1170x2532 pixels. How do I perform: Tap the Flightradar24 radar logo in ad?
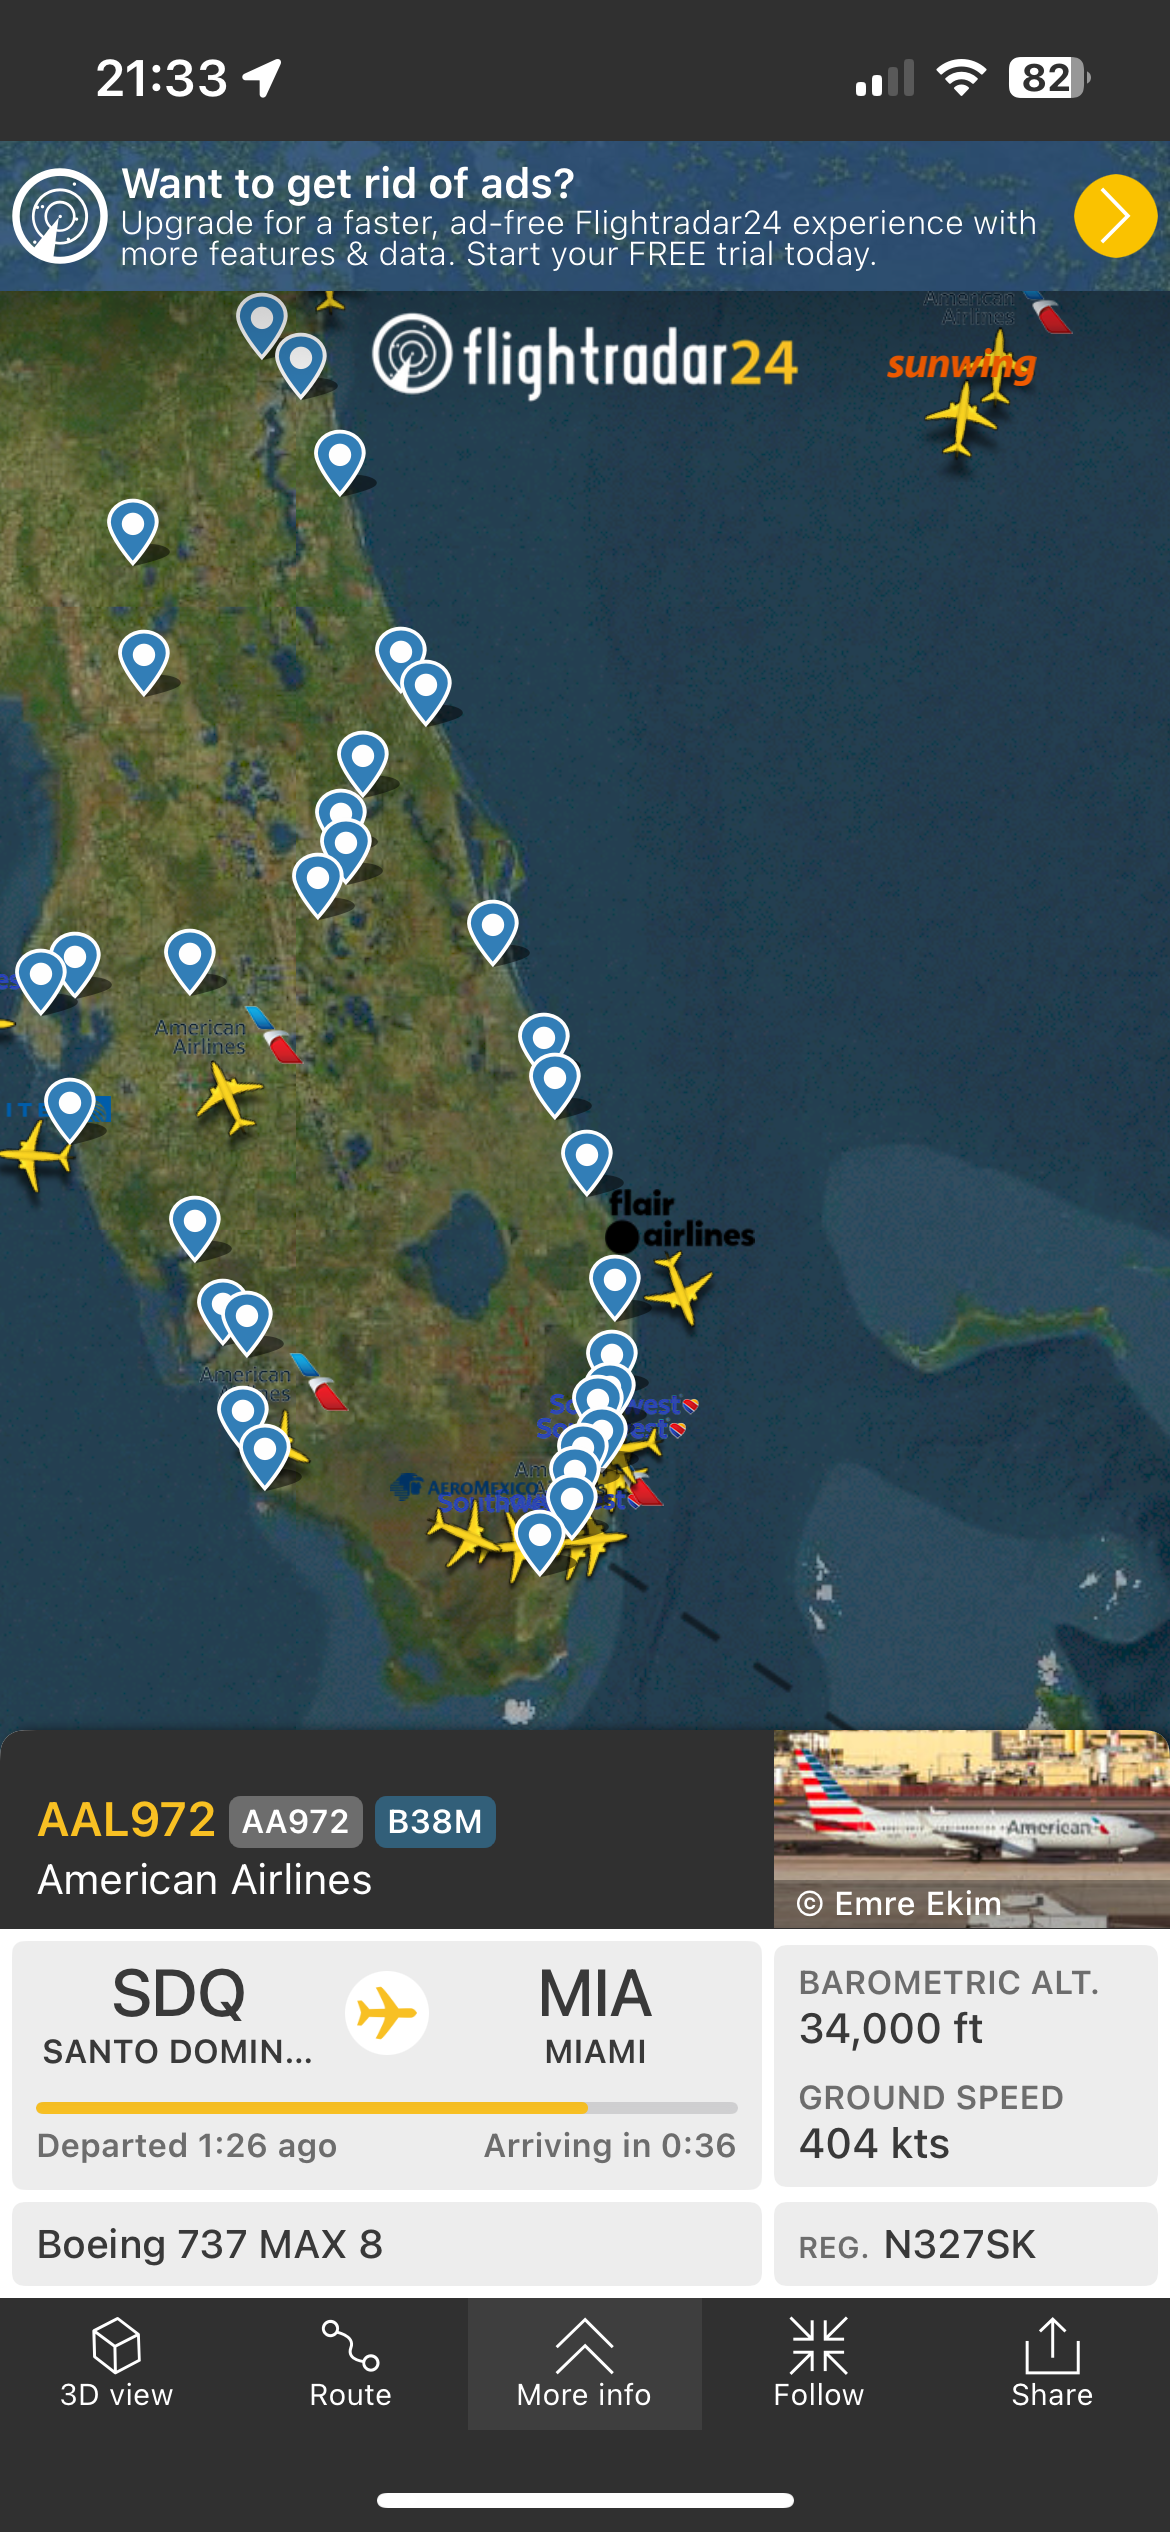60,216
